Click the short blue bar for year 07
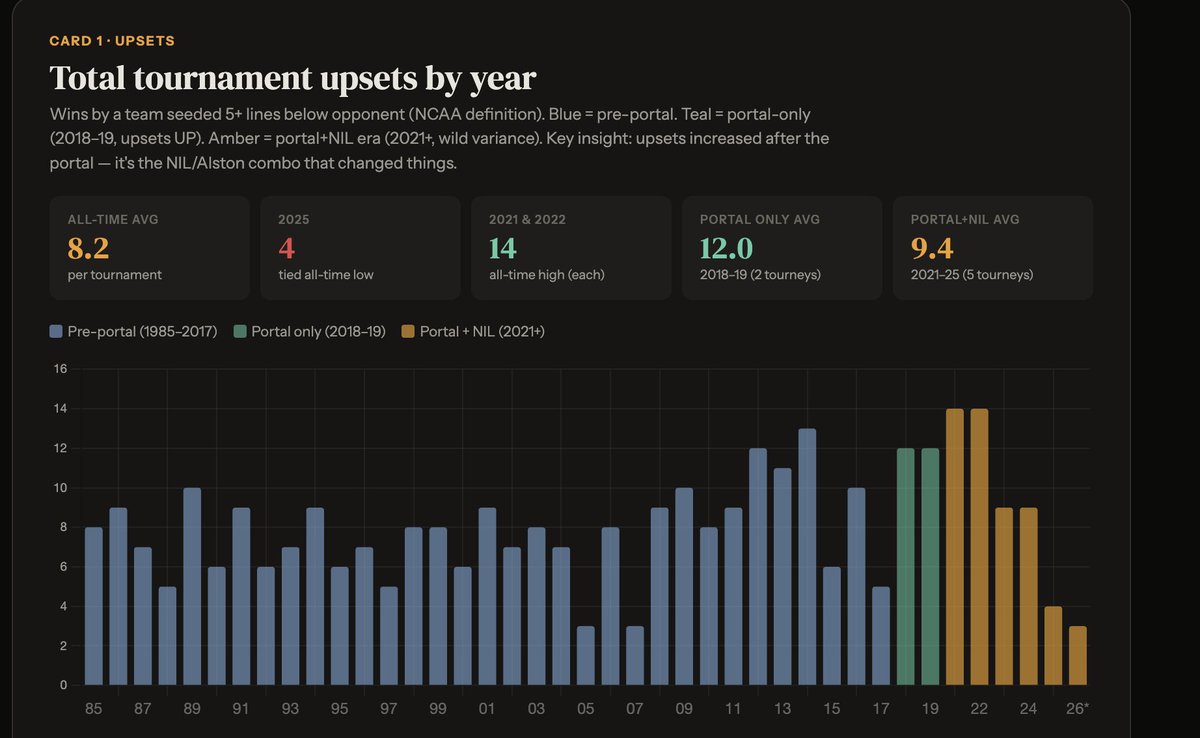1200x738 pixels. click(x=634, y=656)
